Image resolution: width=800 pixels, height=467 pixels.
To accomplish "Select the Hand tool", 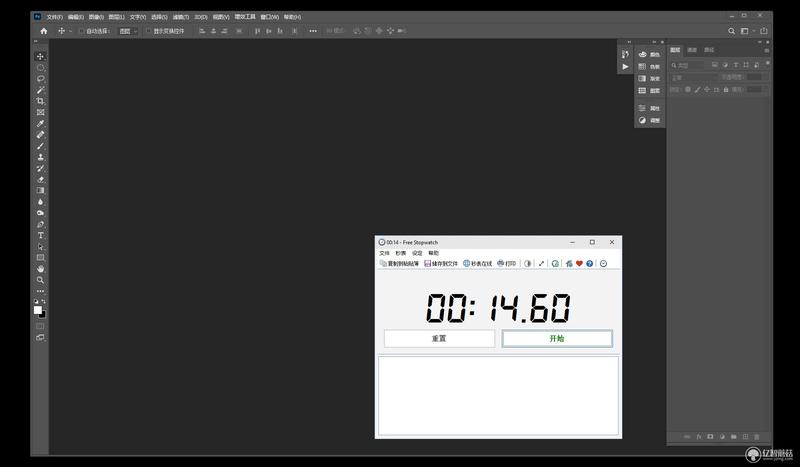I will pos(40,269).
